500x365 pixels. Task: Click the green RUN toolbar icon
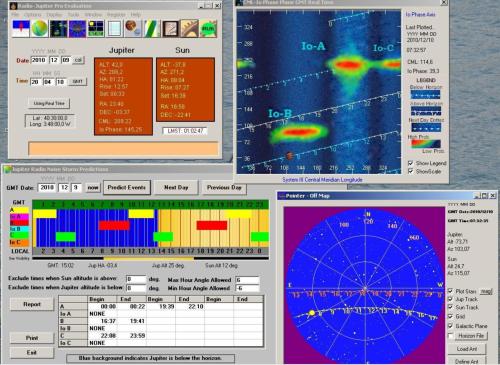click(x=208, y=28)
